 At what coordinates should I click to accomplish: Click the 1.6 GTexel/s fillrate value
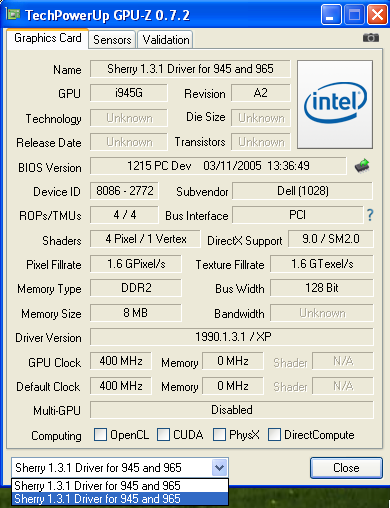322,264
